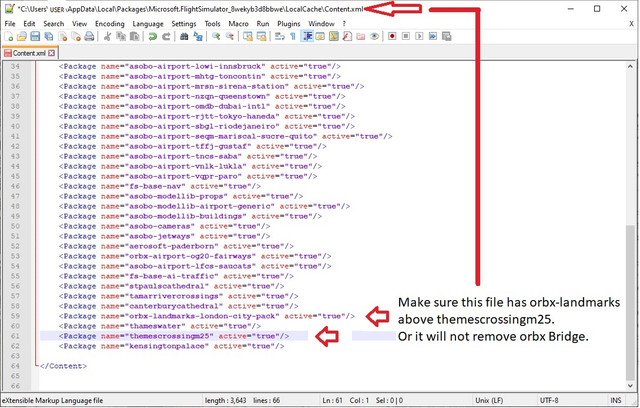This screenshot has height=408, width=640.
Task: Click the UTF-8 encoding status entry
Action: (x=549, y=400)
